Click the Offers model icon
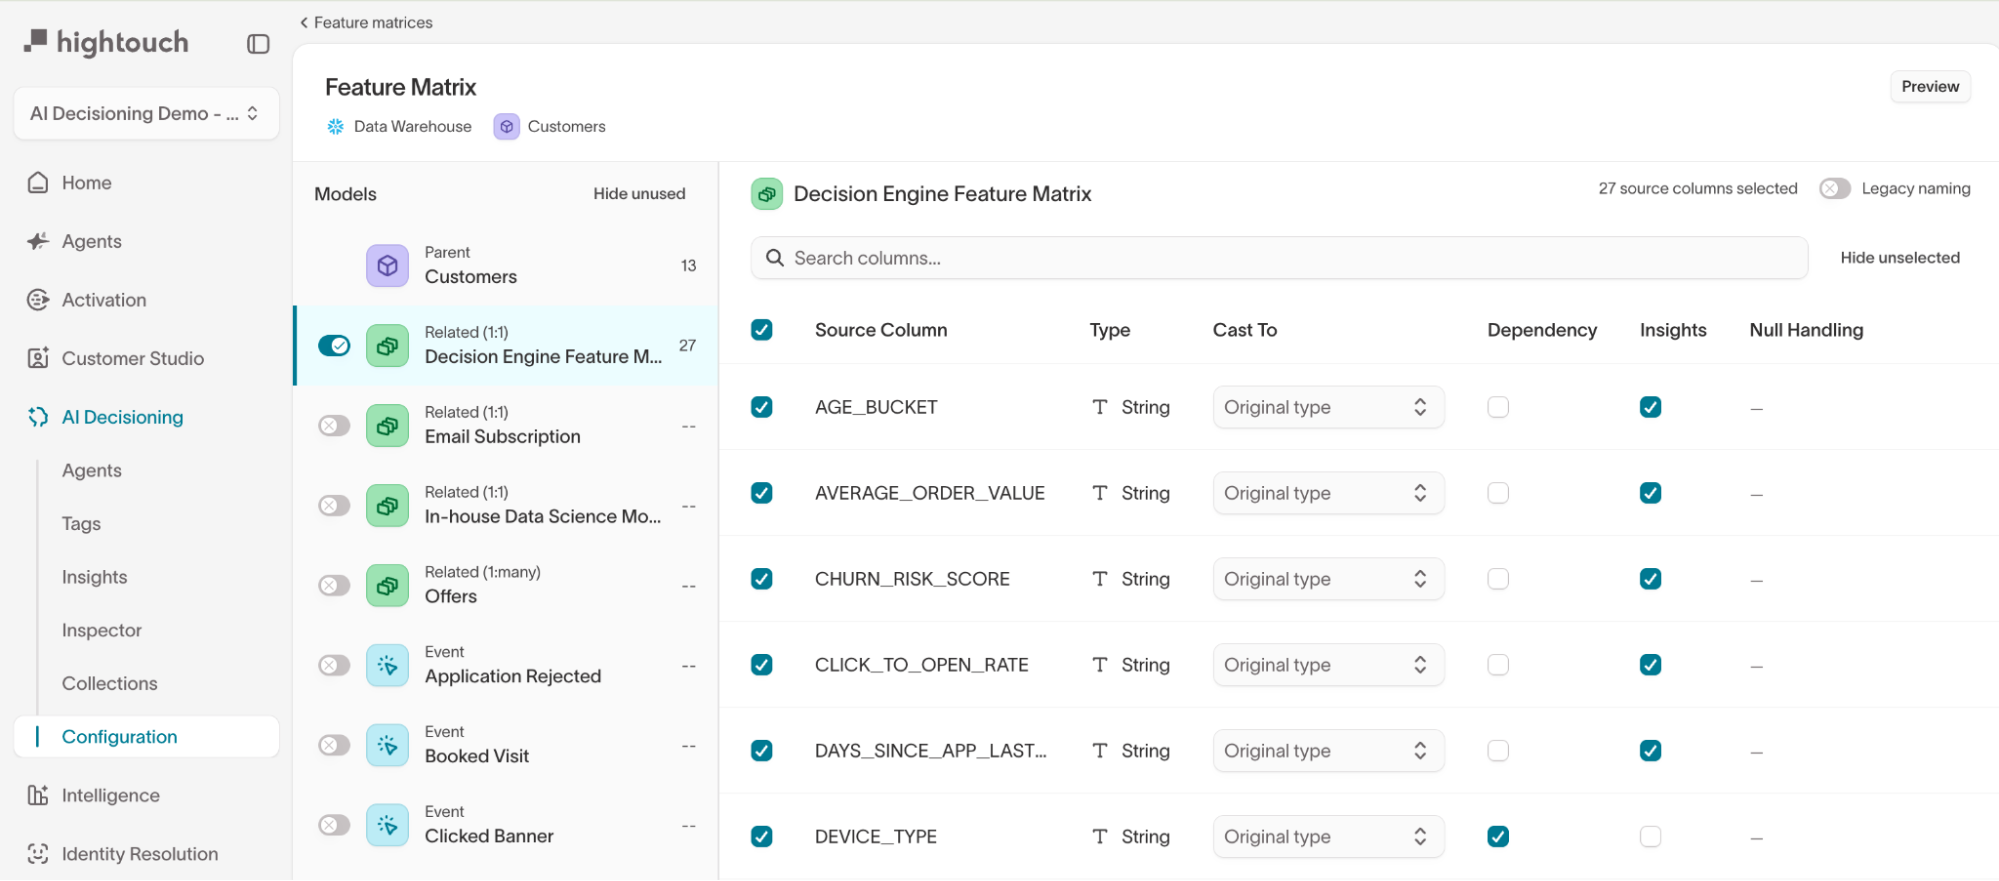Image resolution: width=1999 pixels, height=881 pixels. [x=387, y=585]
